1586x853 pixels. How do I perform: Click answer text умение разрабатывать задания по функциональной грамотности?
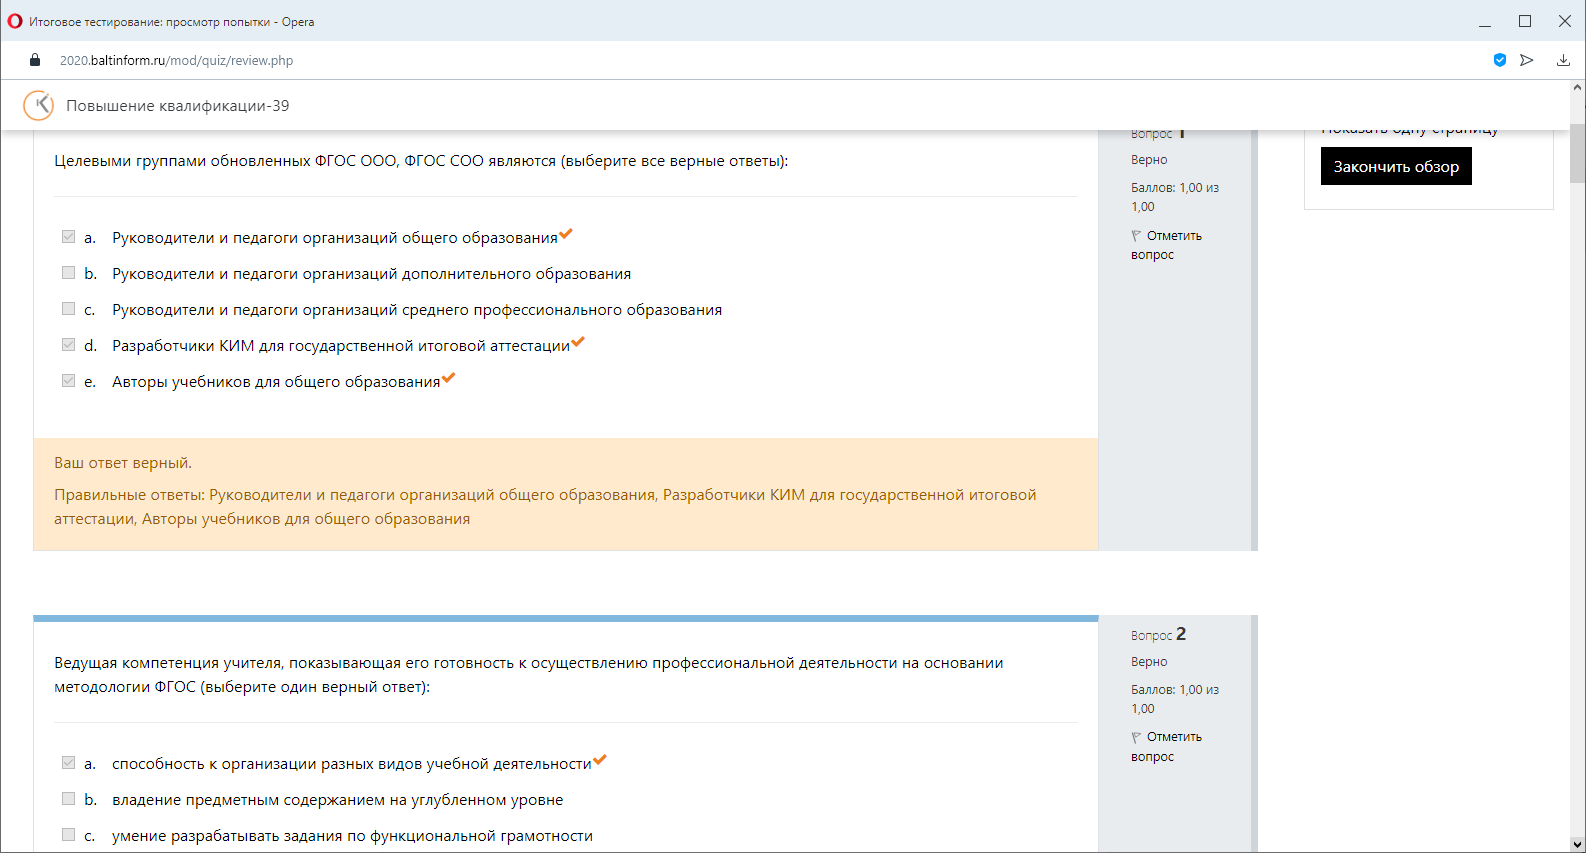[x=352, y=836]
